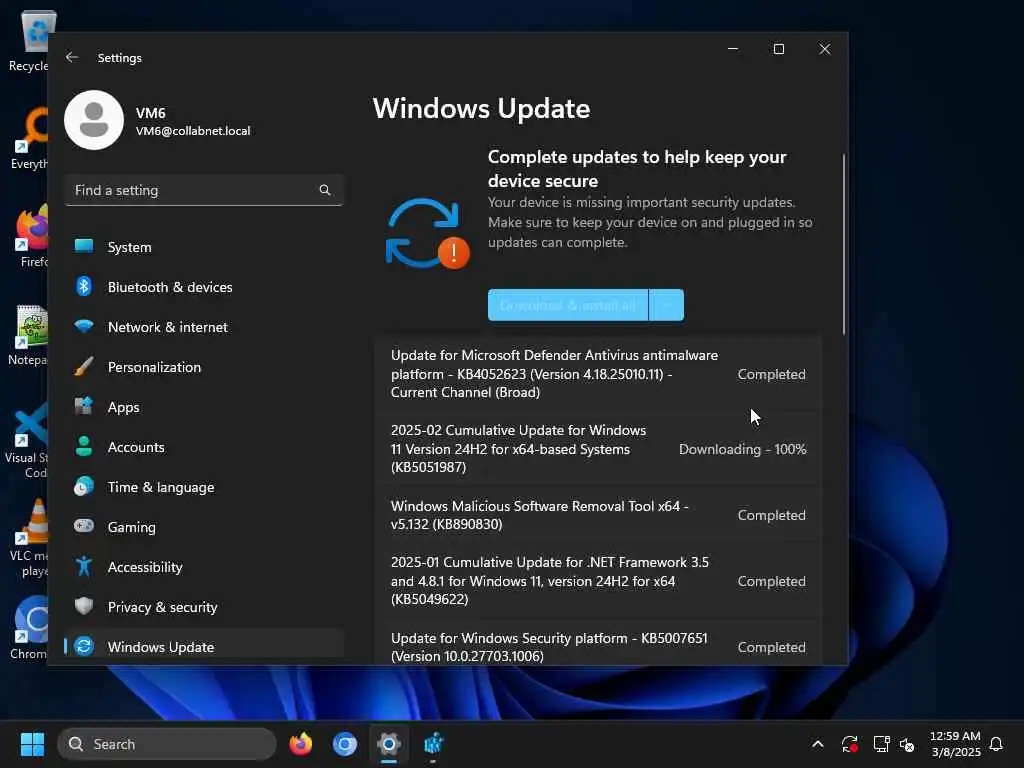Viewport: 1024px width, 768px height.
Task: Click the Malicious Software Removal Tool row
Action: point(598,515)
